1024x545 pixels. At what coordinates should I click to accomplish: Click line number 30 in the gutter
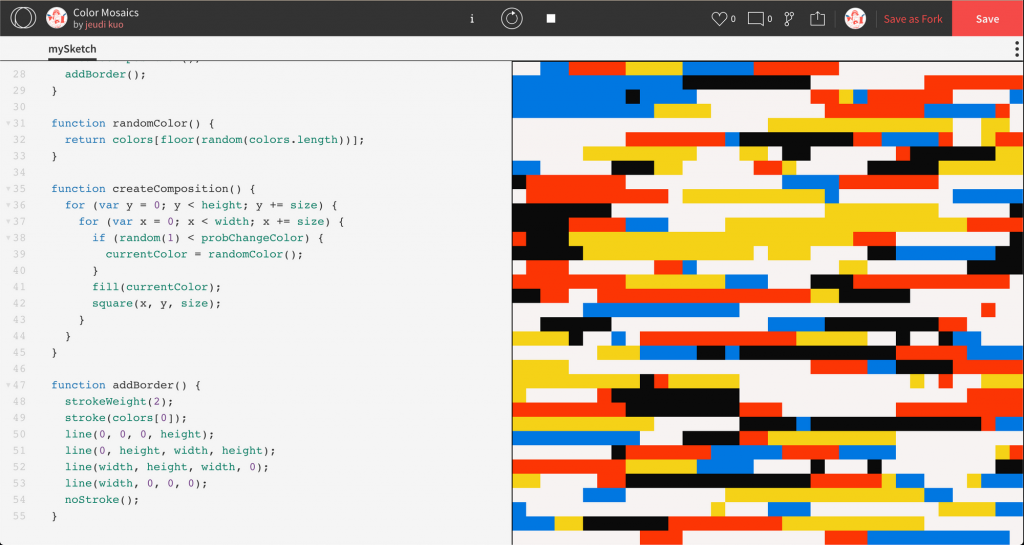point(18,107)
